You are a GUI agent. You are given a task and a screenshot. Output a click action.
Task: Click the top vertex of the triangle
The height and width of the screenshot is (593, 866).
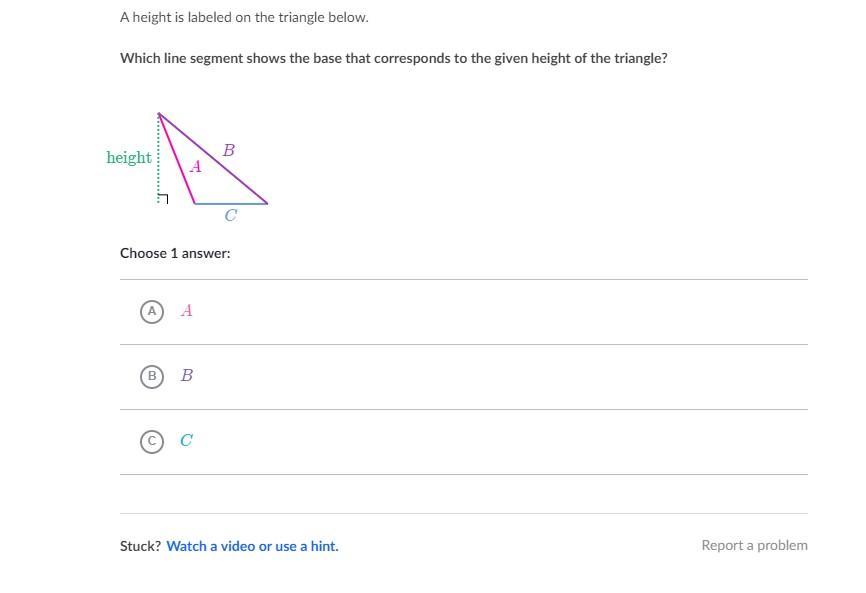pyautogui.click(x=159, y=114)
